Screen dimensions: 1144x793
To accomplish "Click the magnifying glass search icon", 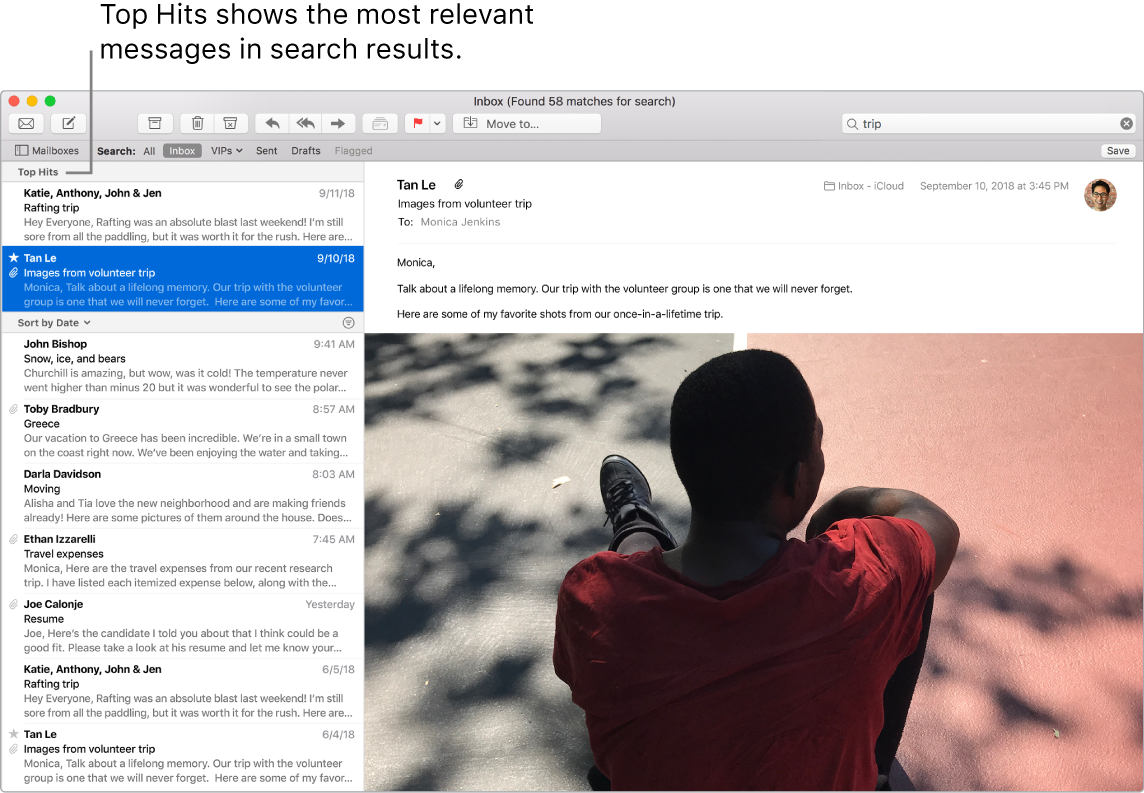I will click(x=851, y=124).
